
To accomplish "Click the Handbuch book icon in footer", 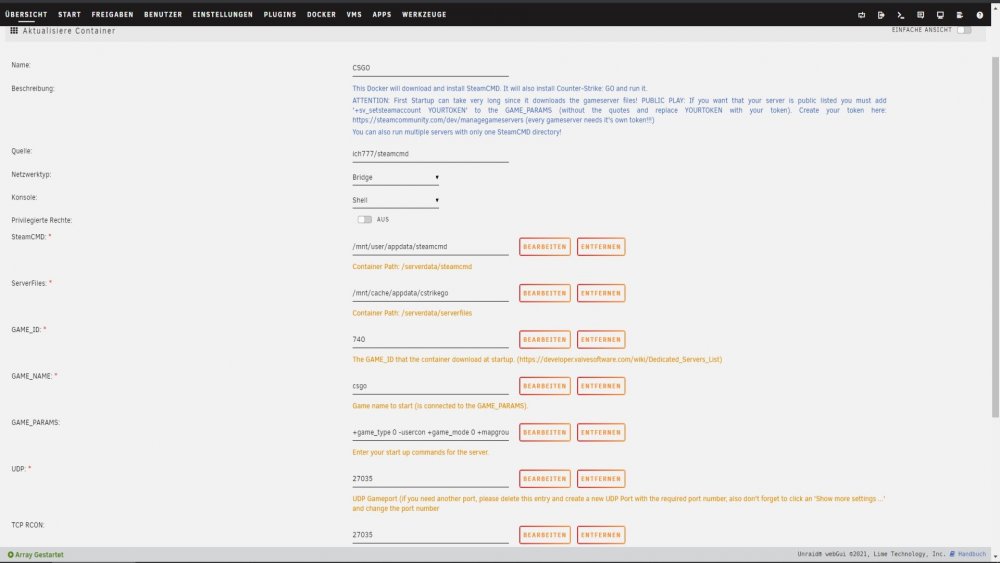I will [952, 554].
